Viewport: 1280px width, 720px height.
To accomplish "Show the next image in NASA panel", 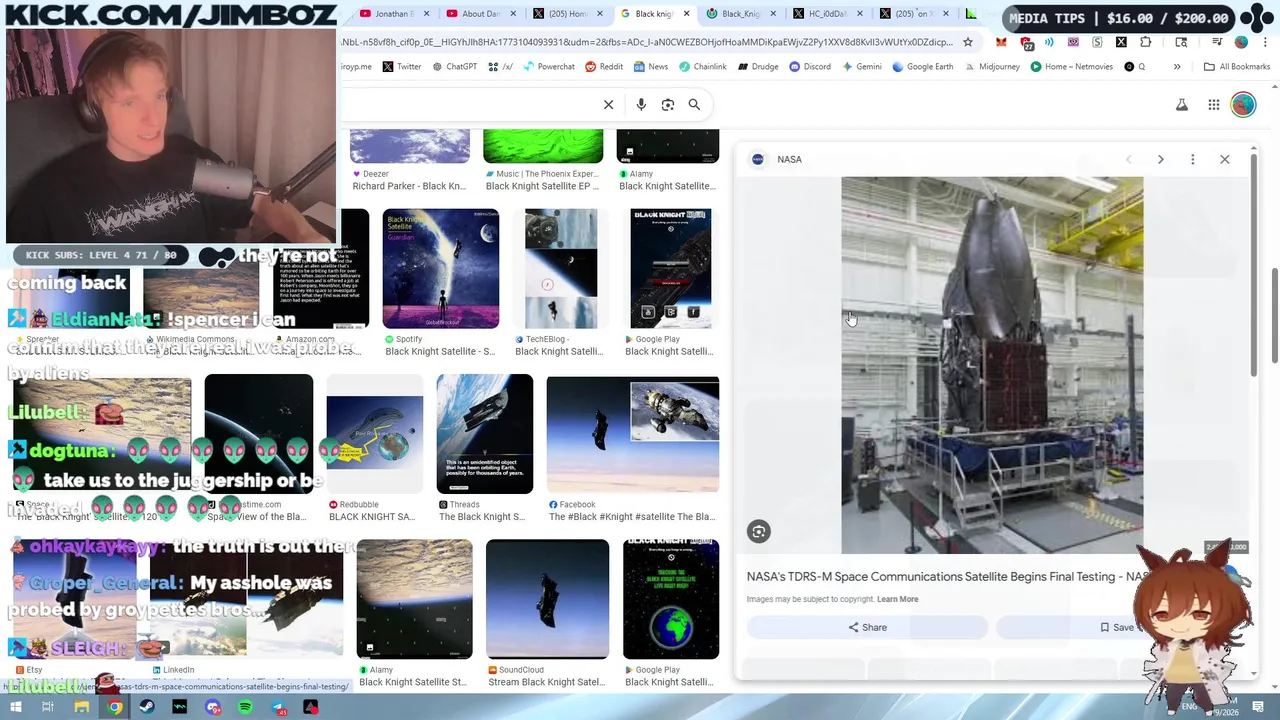I will pyautogui.click(x=1160, y=159).
